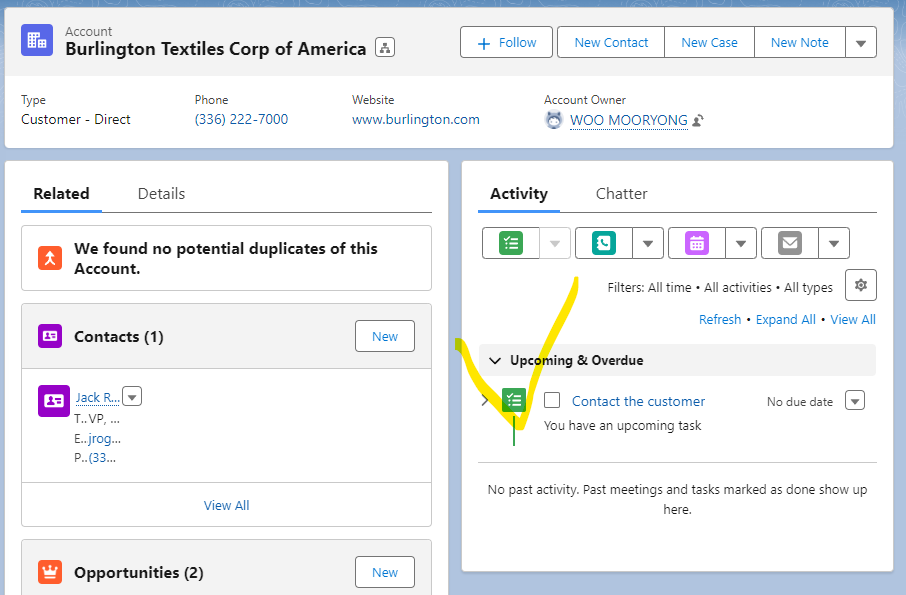Open the Contact the customer task actions menu
906x595 pixels.
(x=855, y=400)
